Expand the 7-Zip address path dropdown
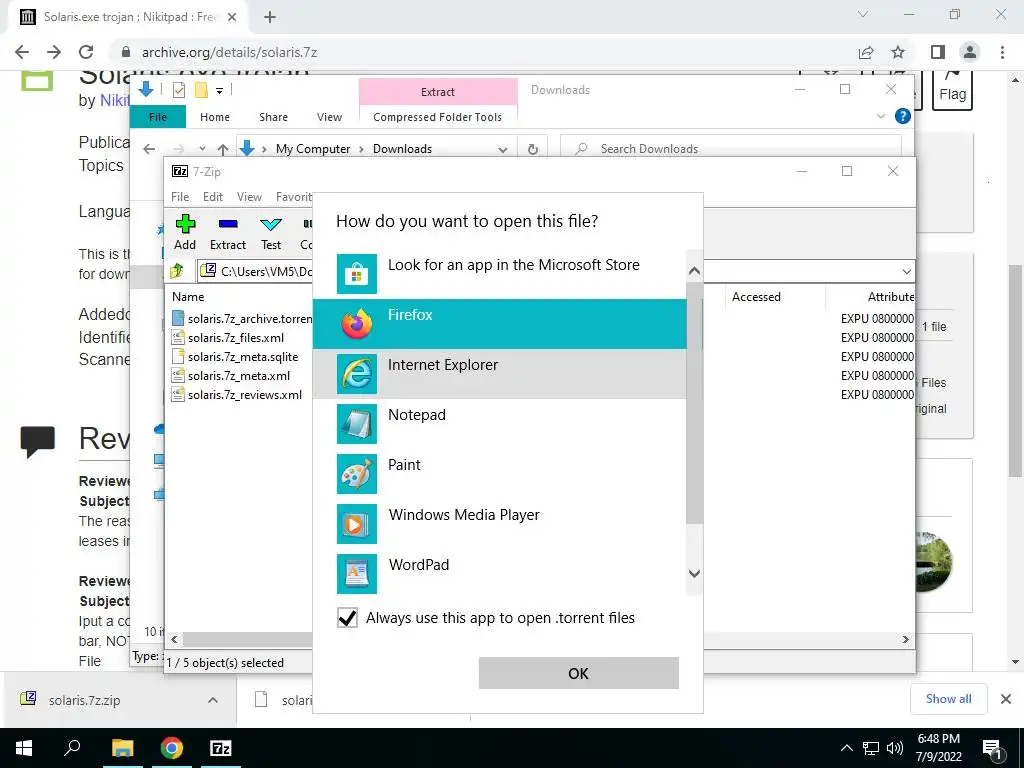This screenshot has width=1024, height=768. point(906,272)
